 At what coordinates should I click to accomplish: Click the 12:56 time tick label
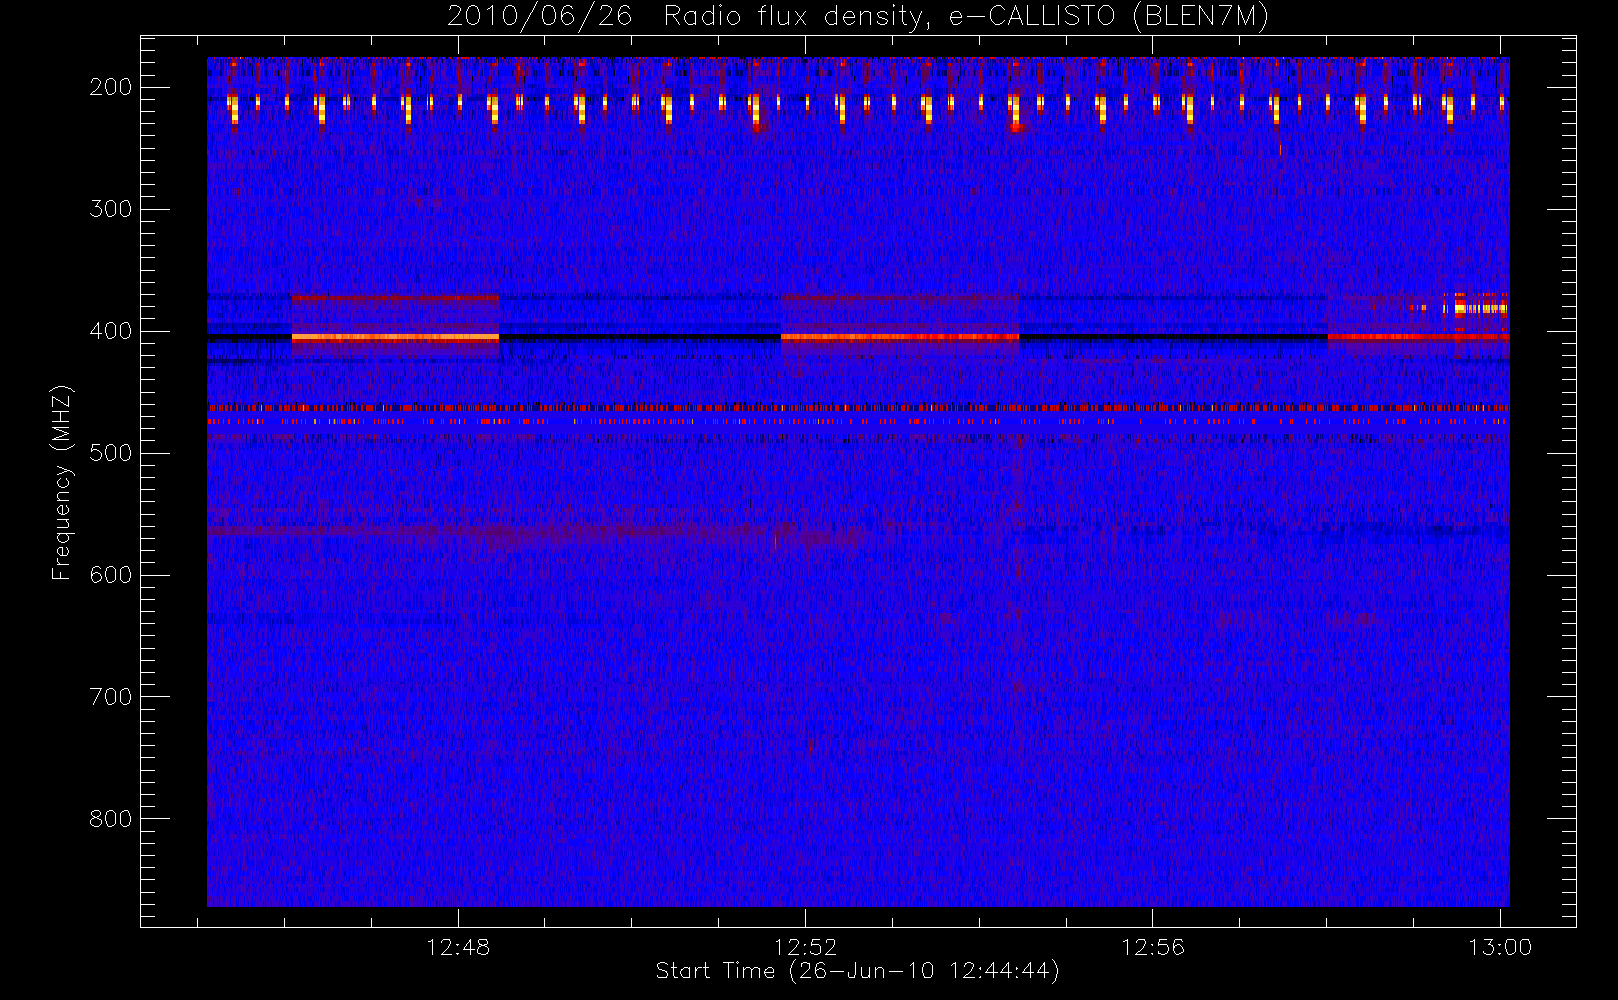tap(1152, 947)
